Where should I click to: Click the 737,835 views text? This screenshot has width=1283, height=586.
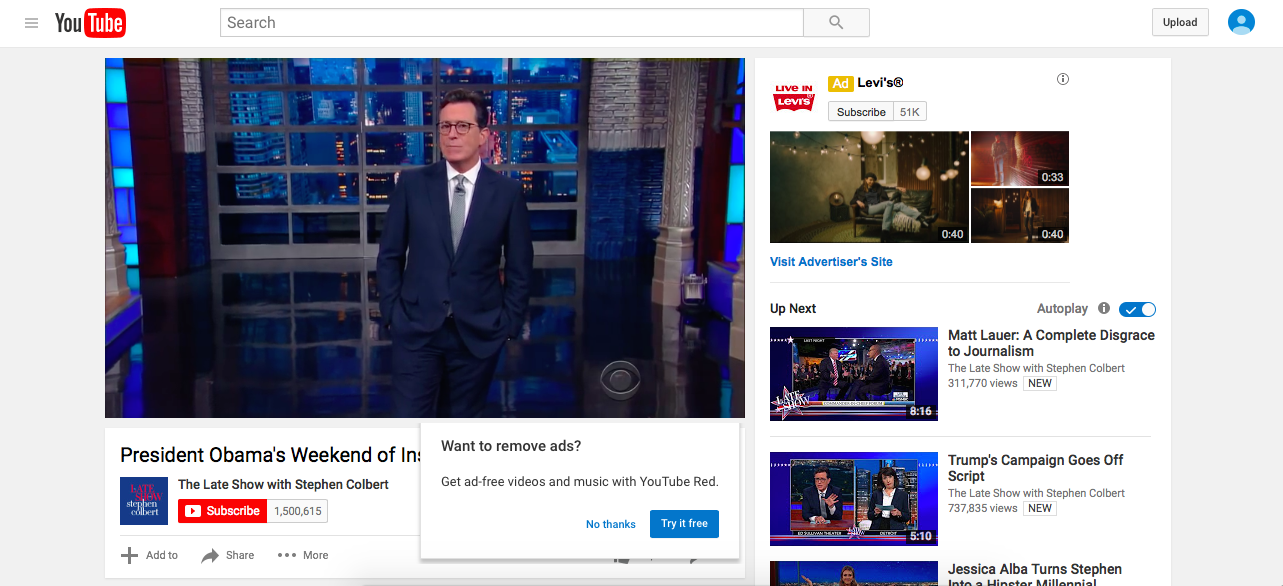[982, 508]
